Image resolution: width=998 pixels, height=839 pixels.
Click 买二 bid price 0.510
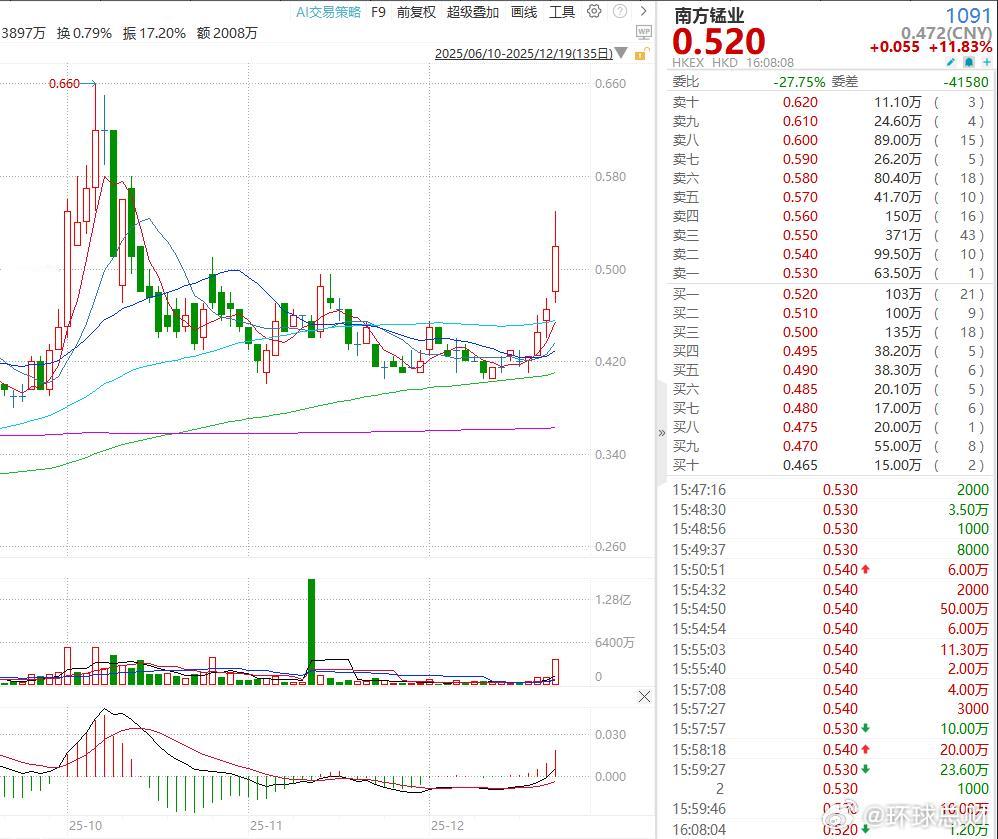coord(800,313)
